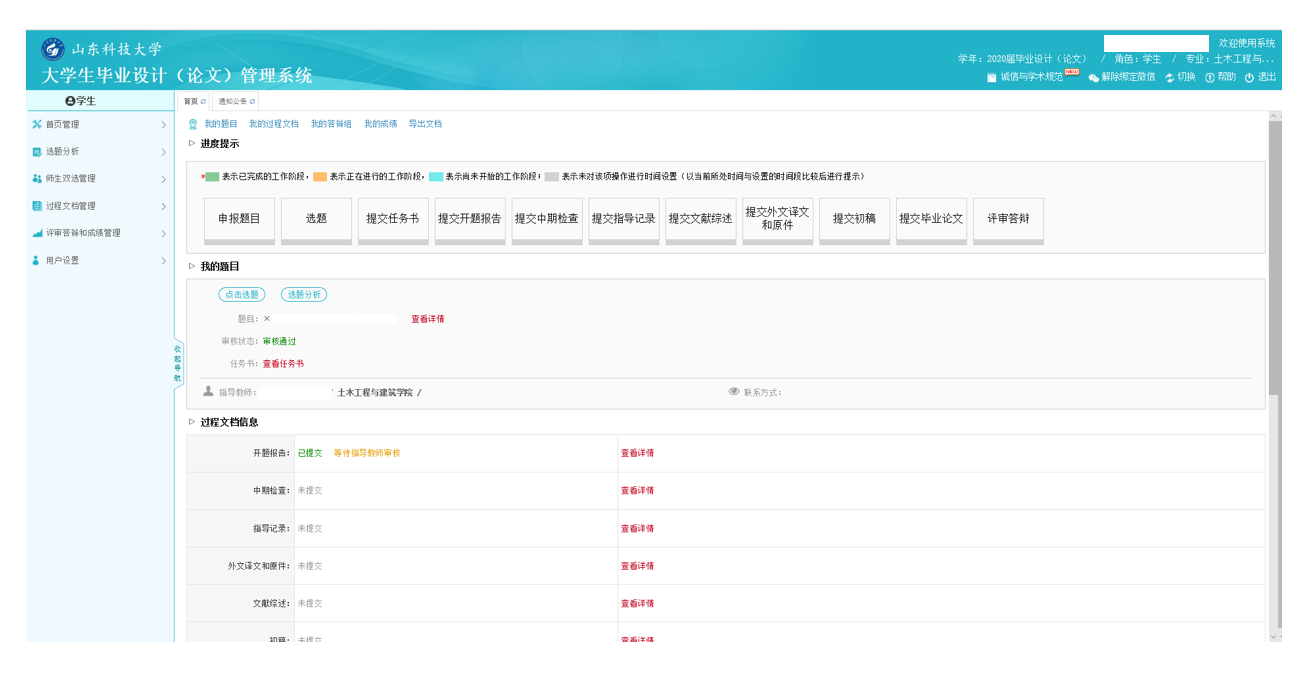Click the 过程文档管理 sidebar icon
Viewport: 1302px width, 673px height.
tap(37, 206)
